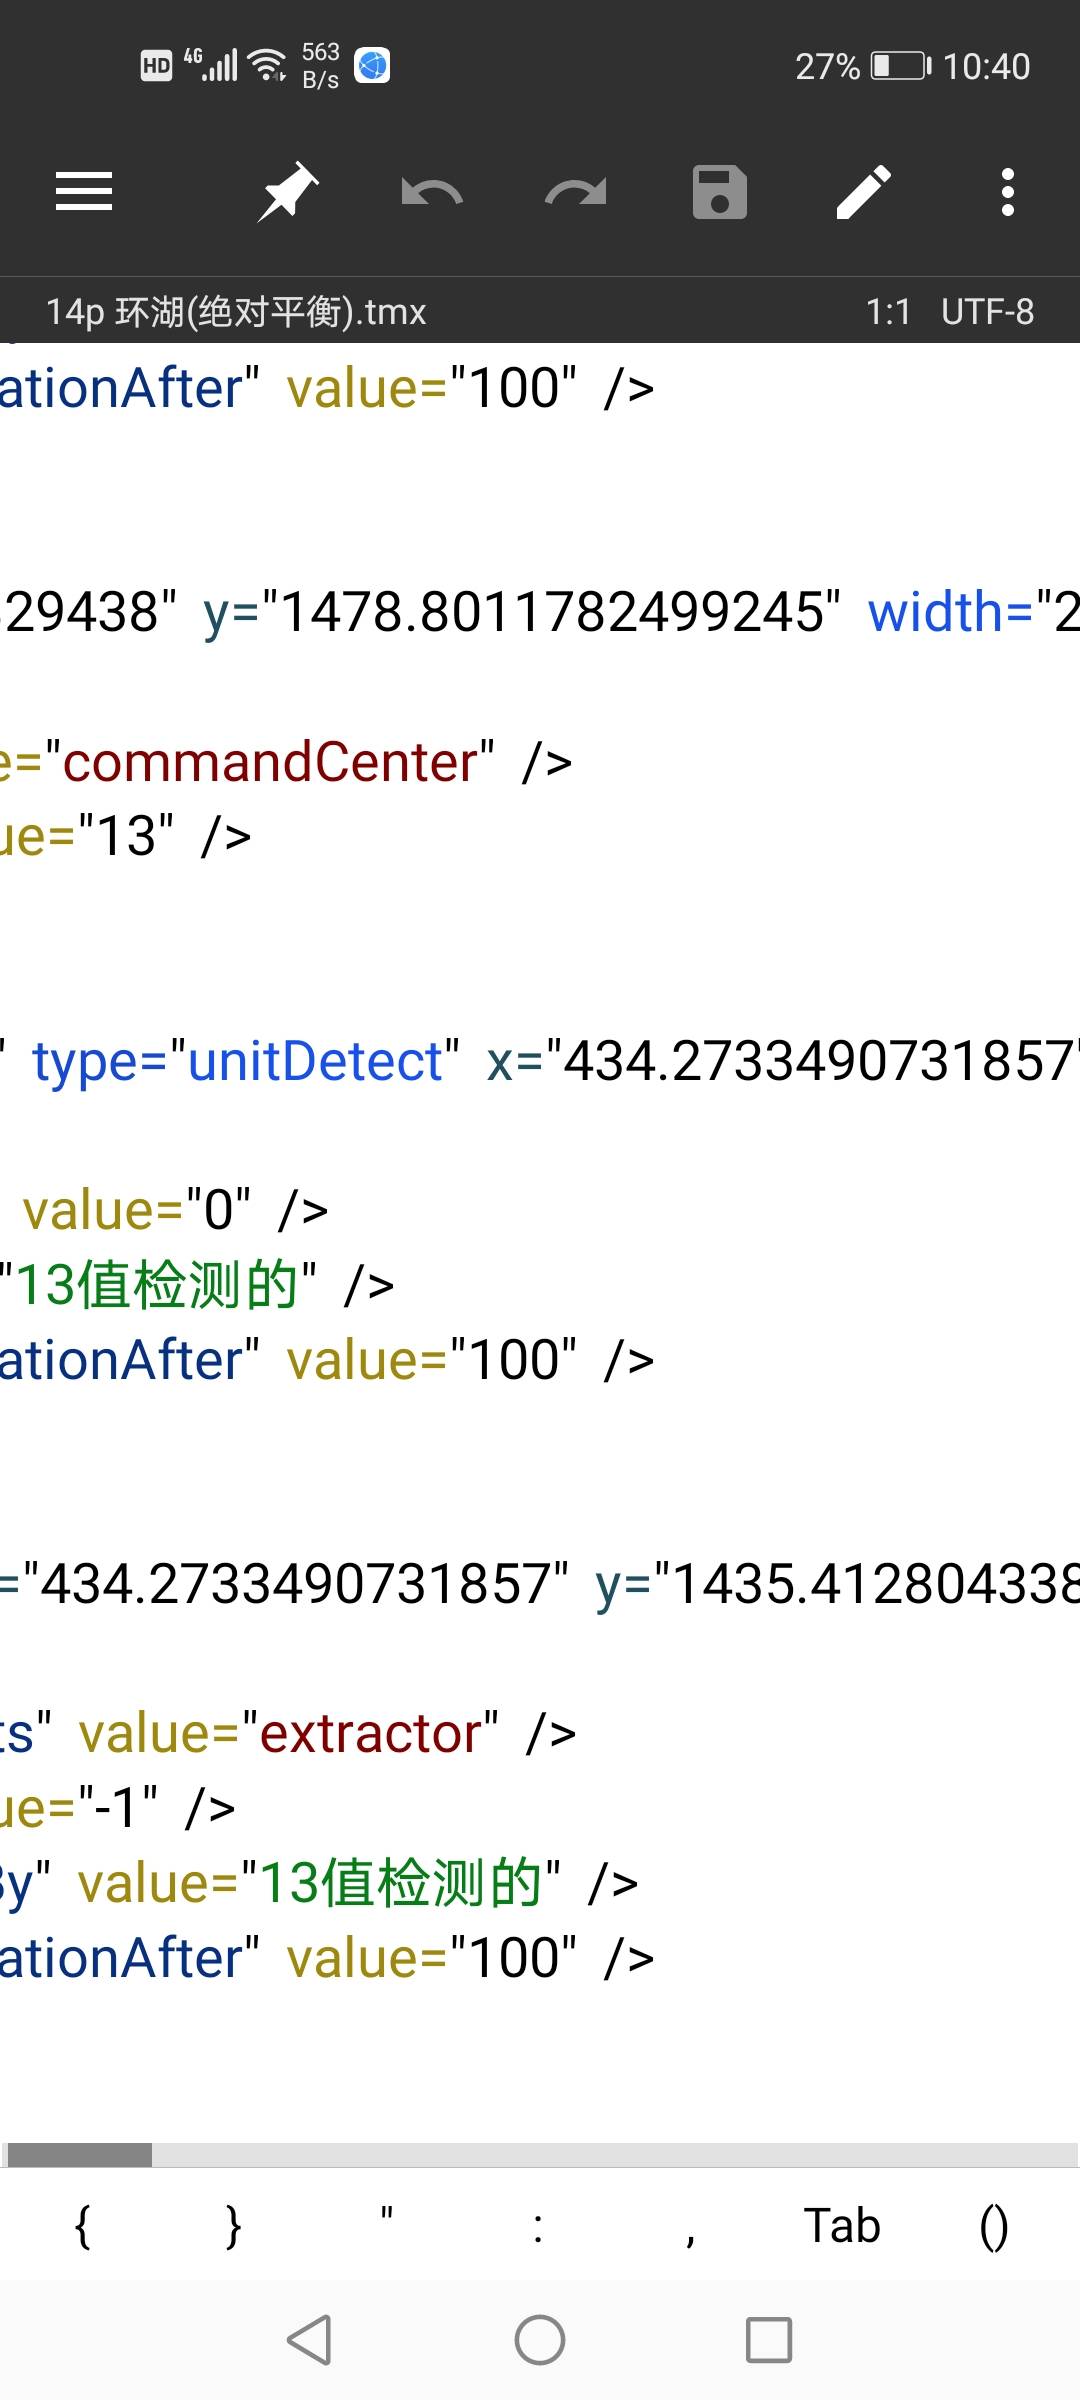Image resolution: width=1080 pixels, height=2400 pixels.
Task: Tap the pin icon in toolbar
Action: point(287,191)
